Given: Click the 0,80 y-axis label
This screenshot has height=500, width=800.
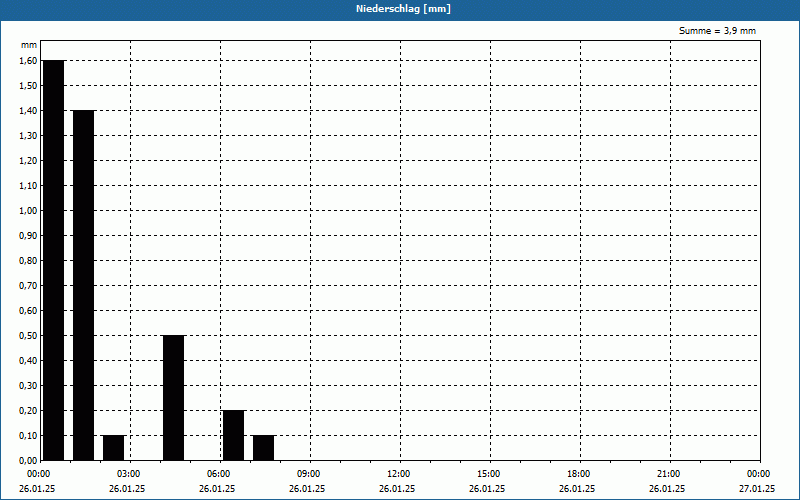Looking at the screenshot, I should (28, 261).
